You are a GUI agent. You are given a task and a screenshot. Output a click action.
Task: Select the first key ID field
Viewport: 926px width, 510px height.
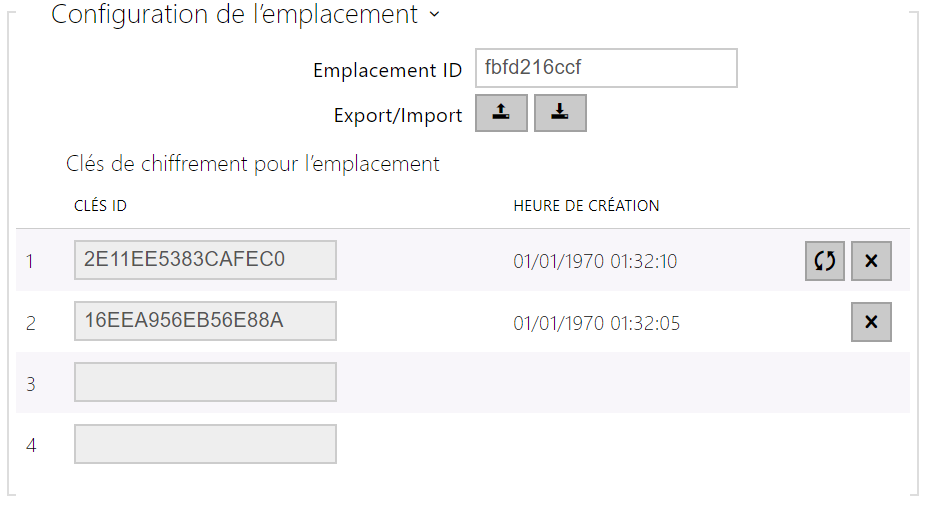(x=205, y=260)
